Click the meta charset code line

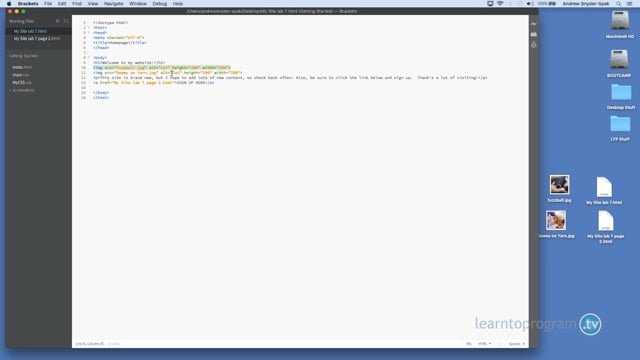[118, 38]
